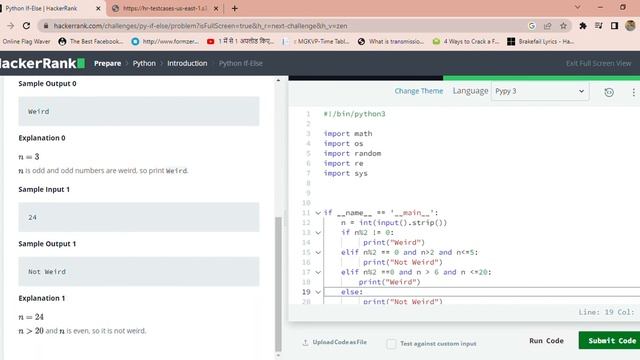The width and height of the screenshot is (640, 360).
Task: Open Brakefail Lyrics bookmark
Action: coord(540,41)
